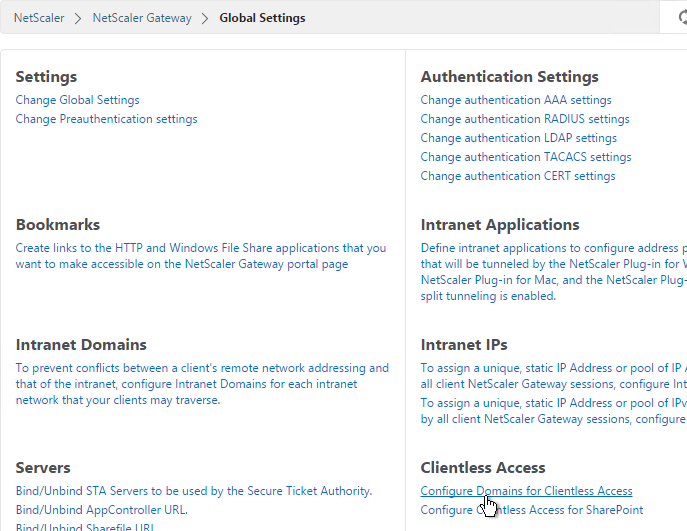Select the Global Settings breadcrumb title
Screen dimensions: 687x531
click(x=262, y=18)
